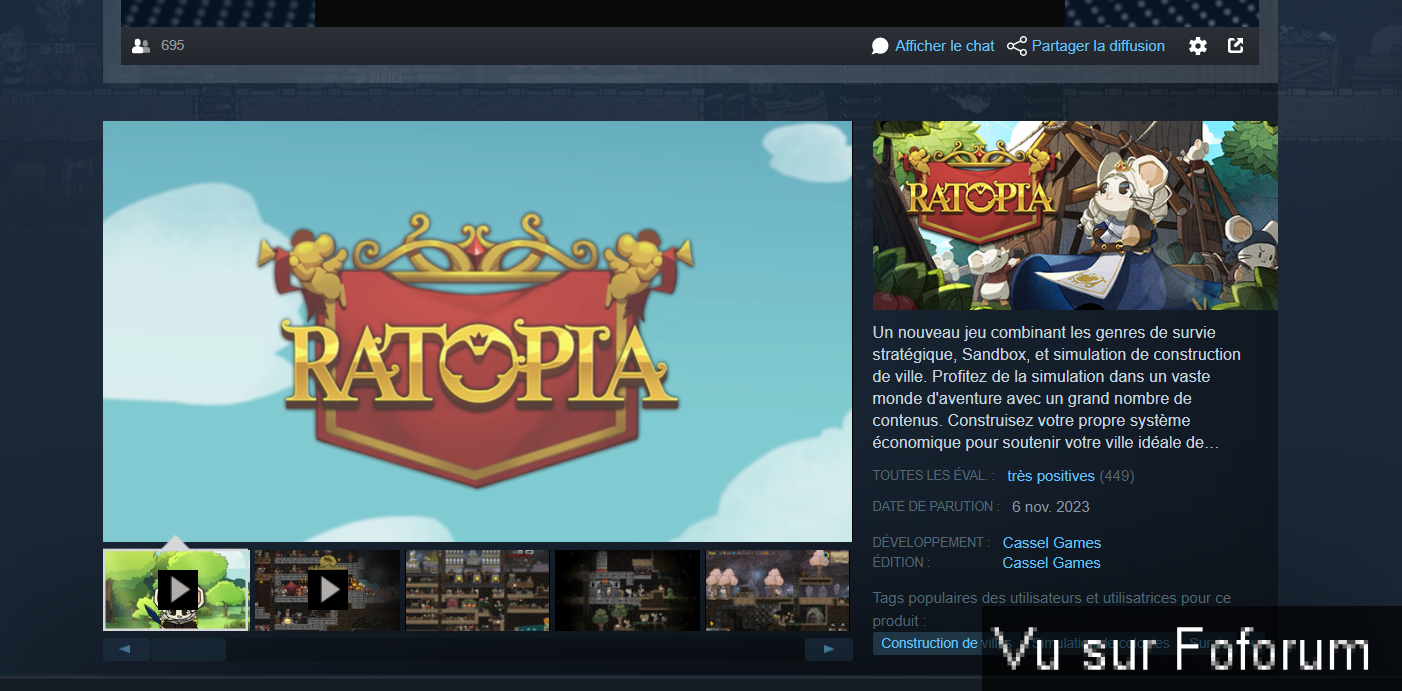Viewport: 1402px width, 691px height.
Task: Open Cassel Games publisher link under Édition
Action: tap(1051, 563)
